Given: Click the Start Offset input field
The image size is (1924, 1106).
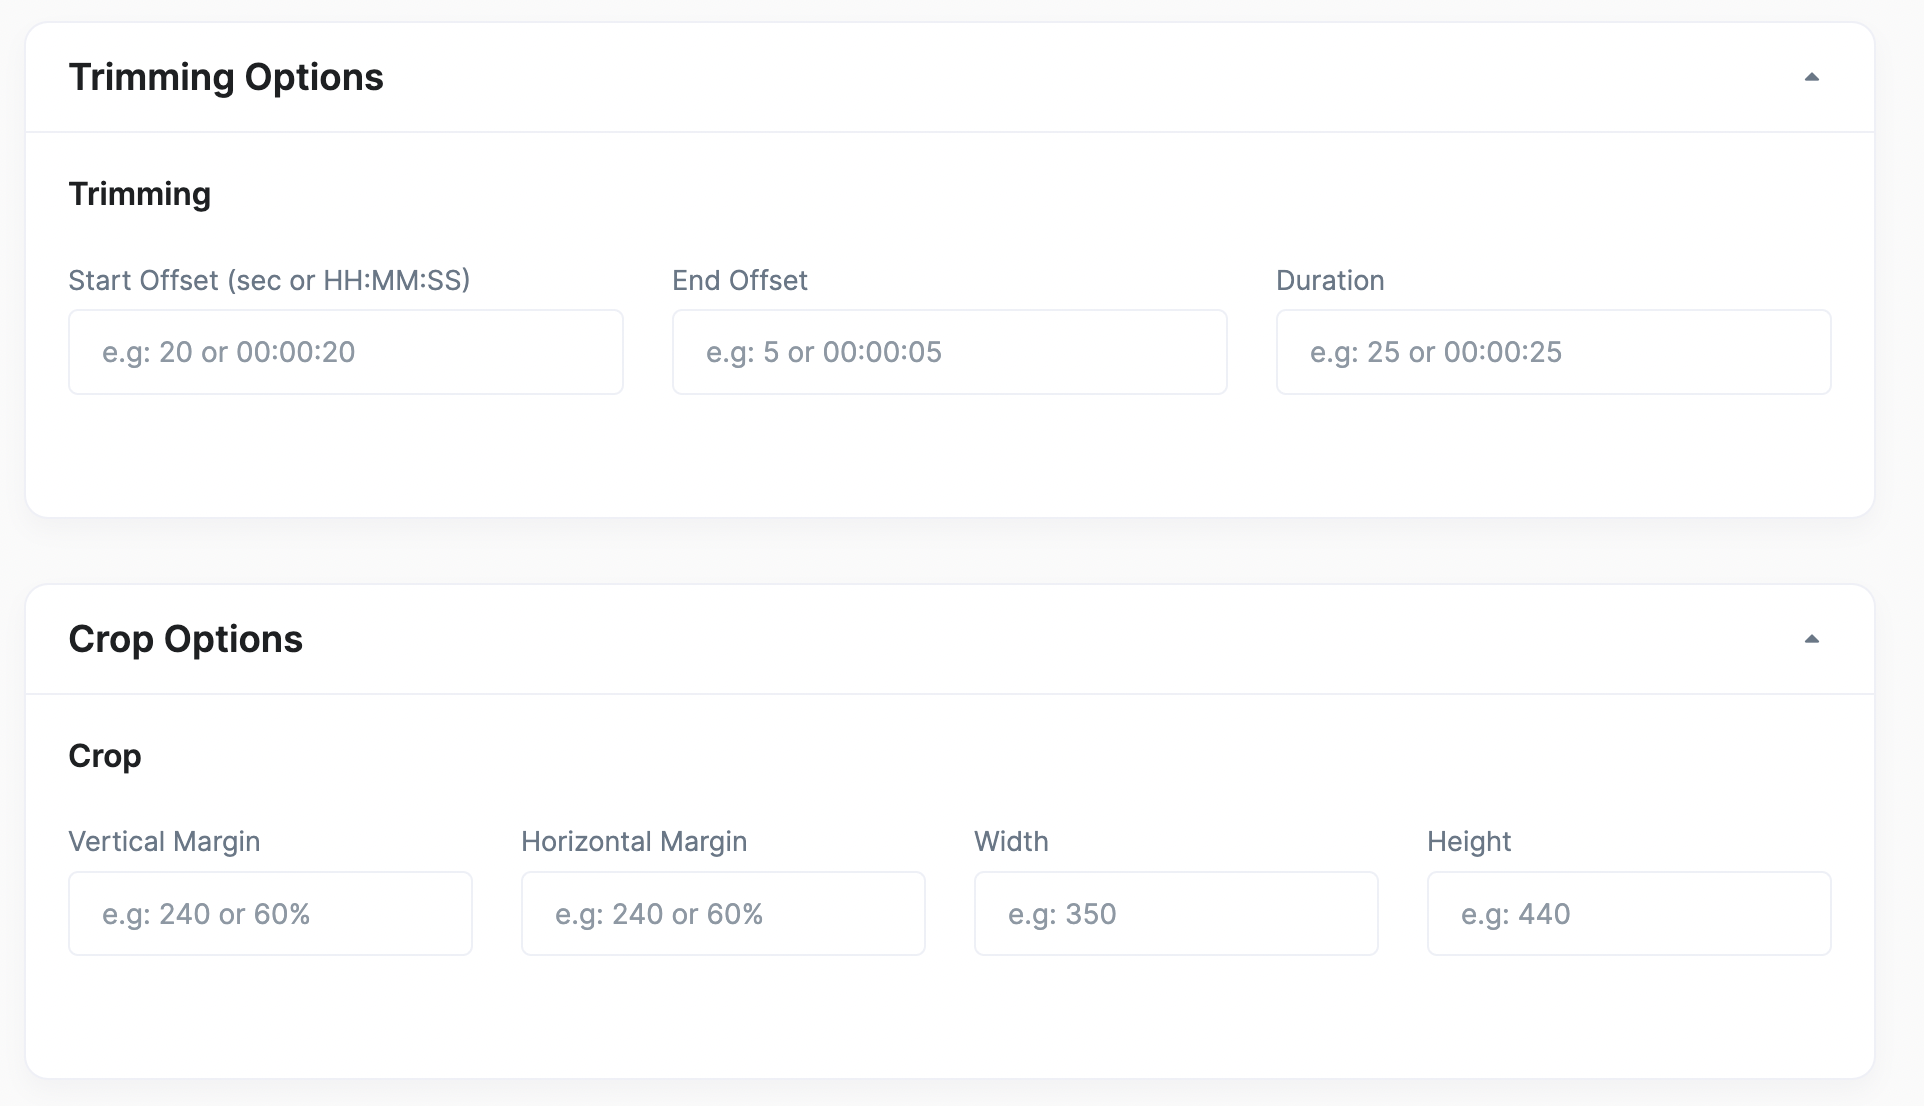Looking at the screenshot, I should point(345,352).
